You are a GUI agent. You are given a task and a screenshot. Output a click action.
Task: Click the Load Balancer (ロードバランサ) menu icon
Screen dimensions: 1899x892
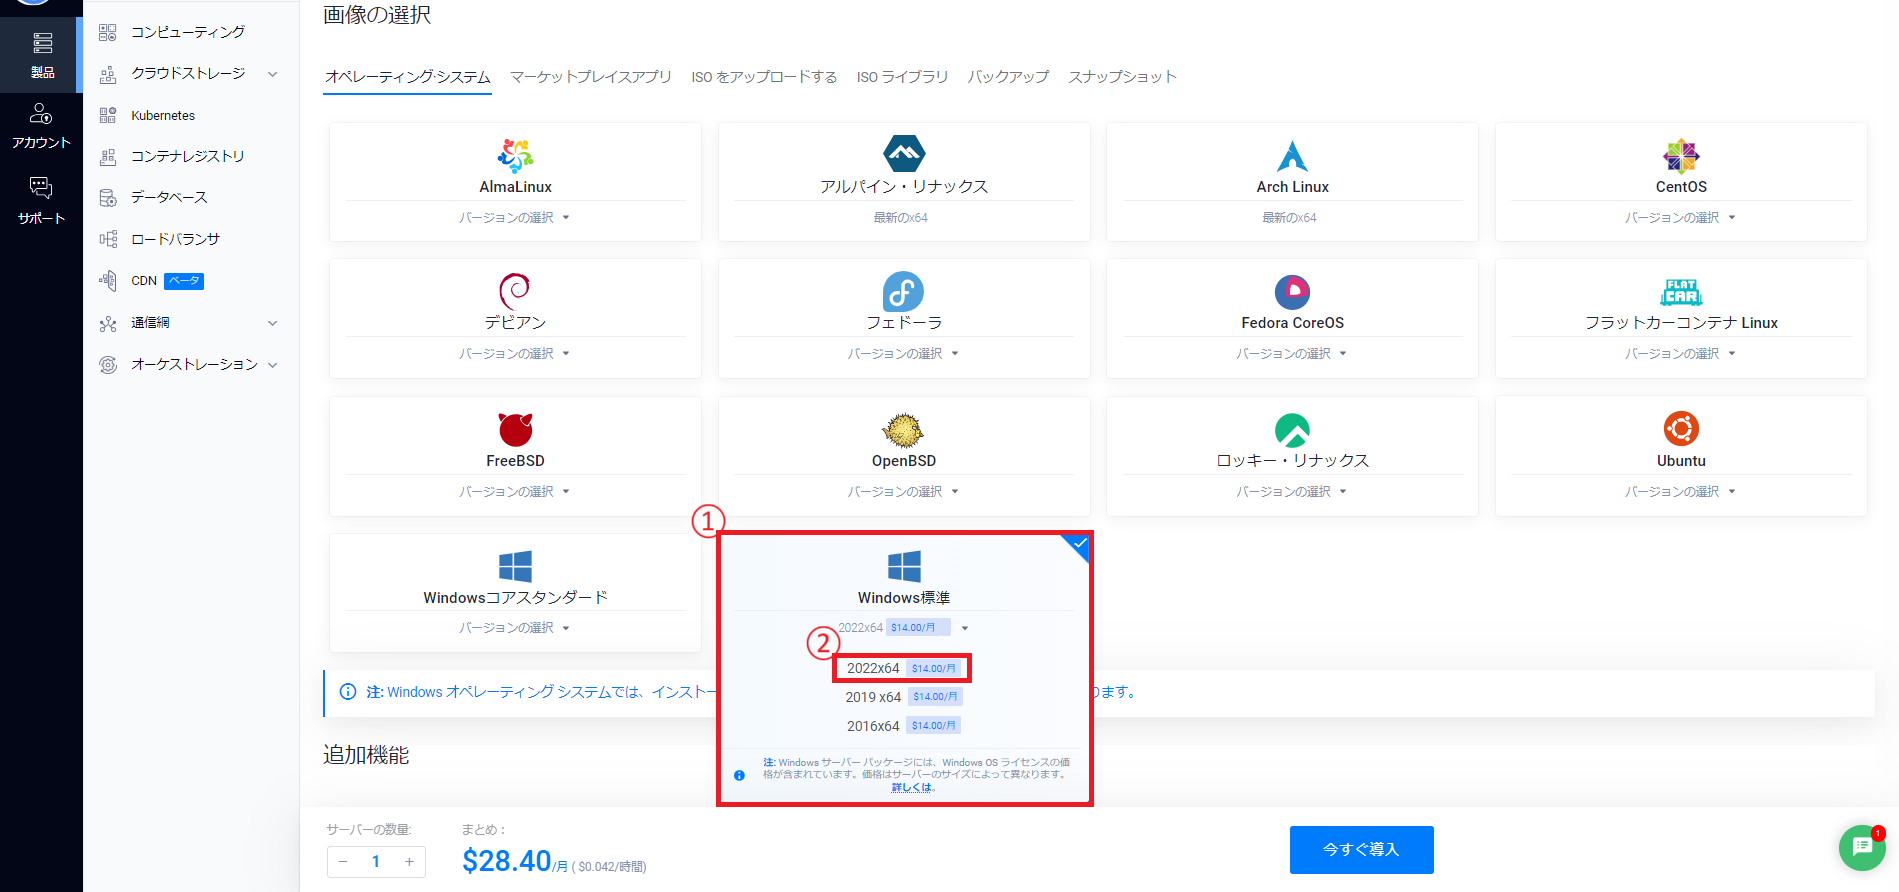click(x=108, y=239)
